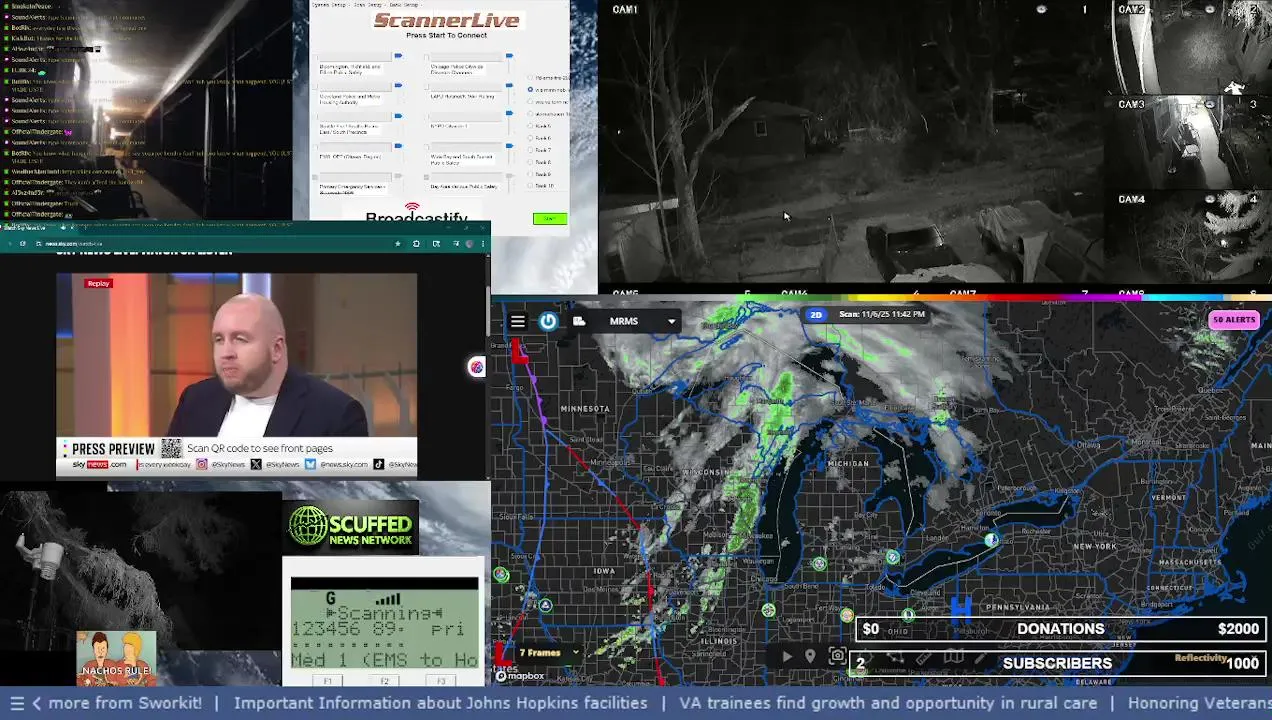Click the ticker left arrow
Image resolution: width=1272 pixels, height=720 pixels.
(37, 703)
